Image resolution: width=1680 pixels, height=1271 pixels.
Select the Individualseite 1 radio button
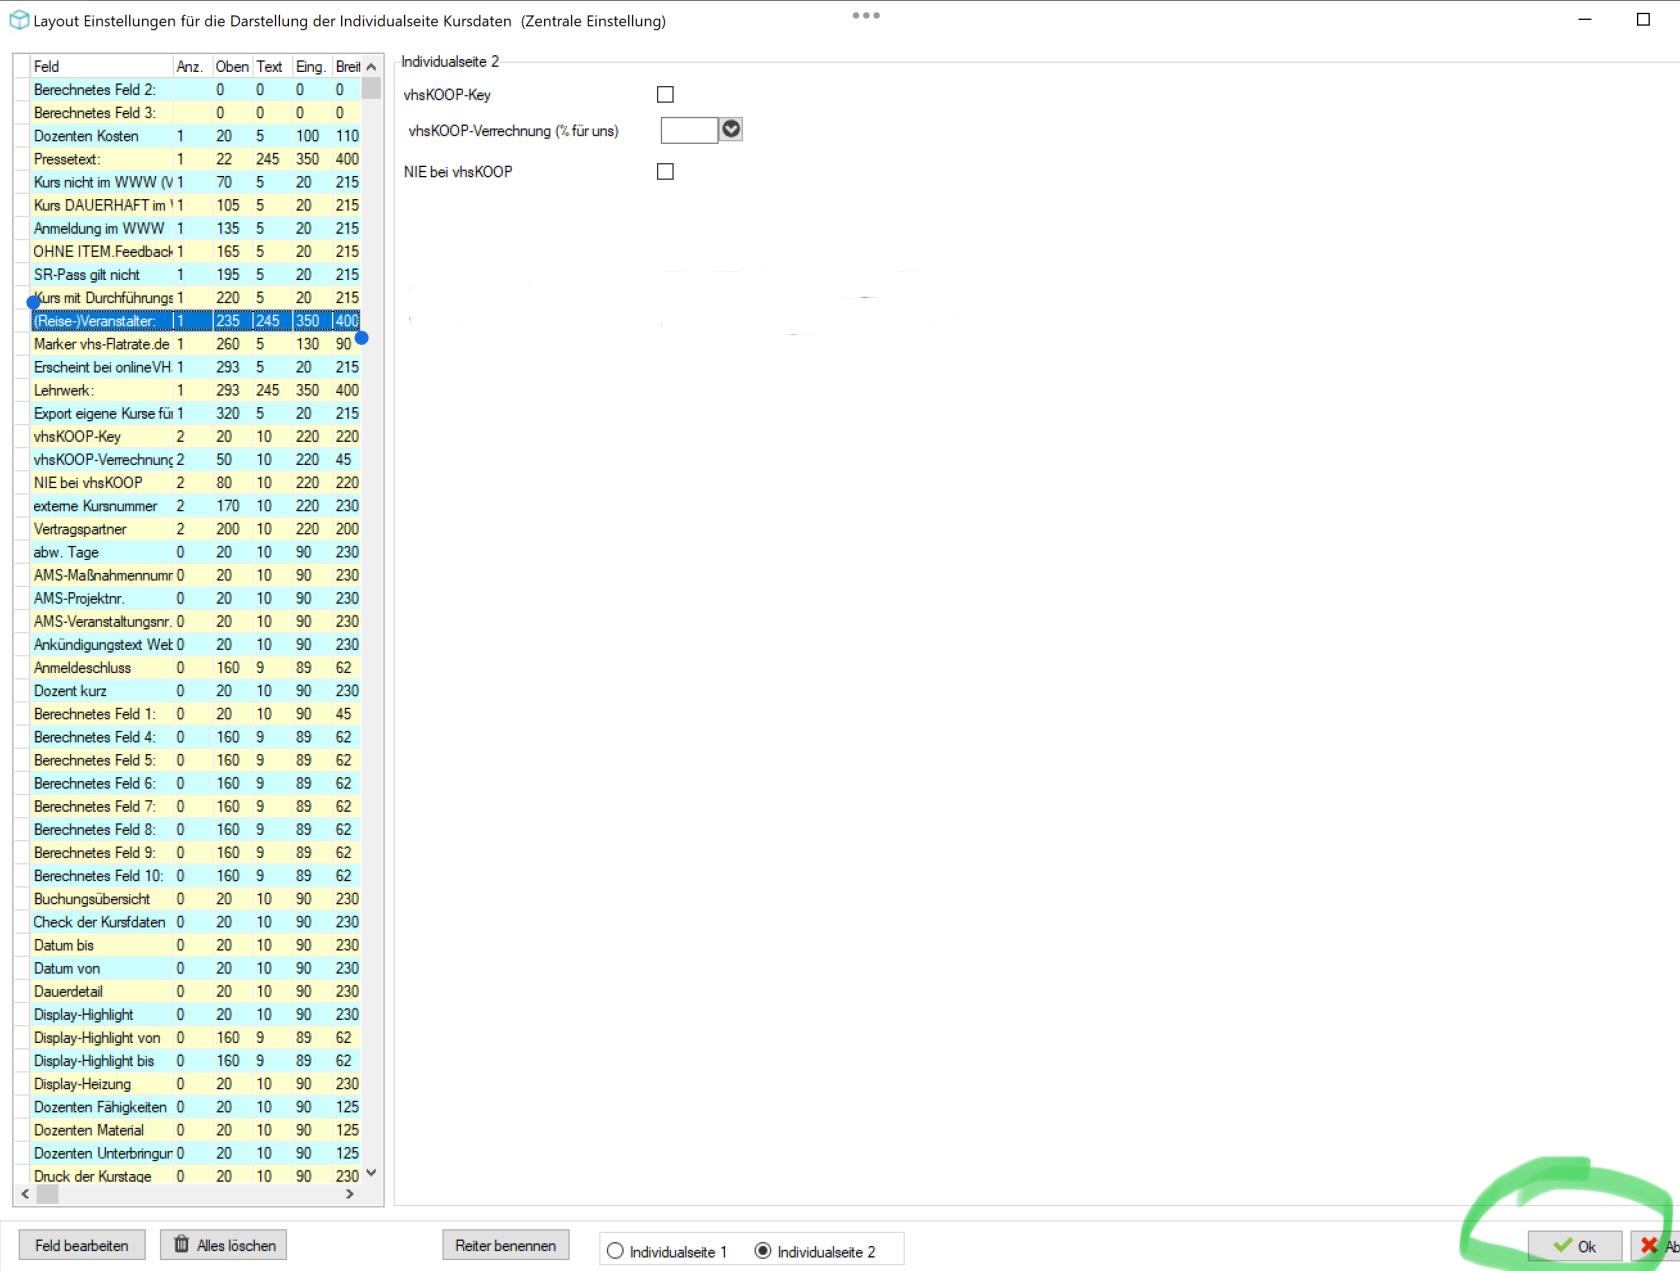[615, 1251]
